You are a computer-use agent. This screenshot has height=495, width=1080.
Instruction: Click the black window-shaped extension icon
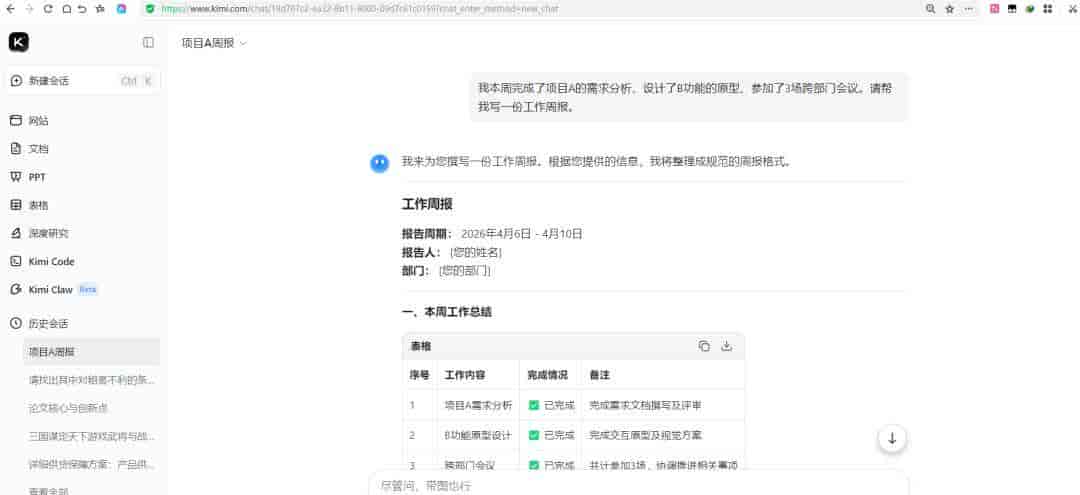[x=1012, y=9]
